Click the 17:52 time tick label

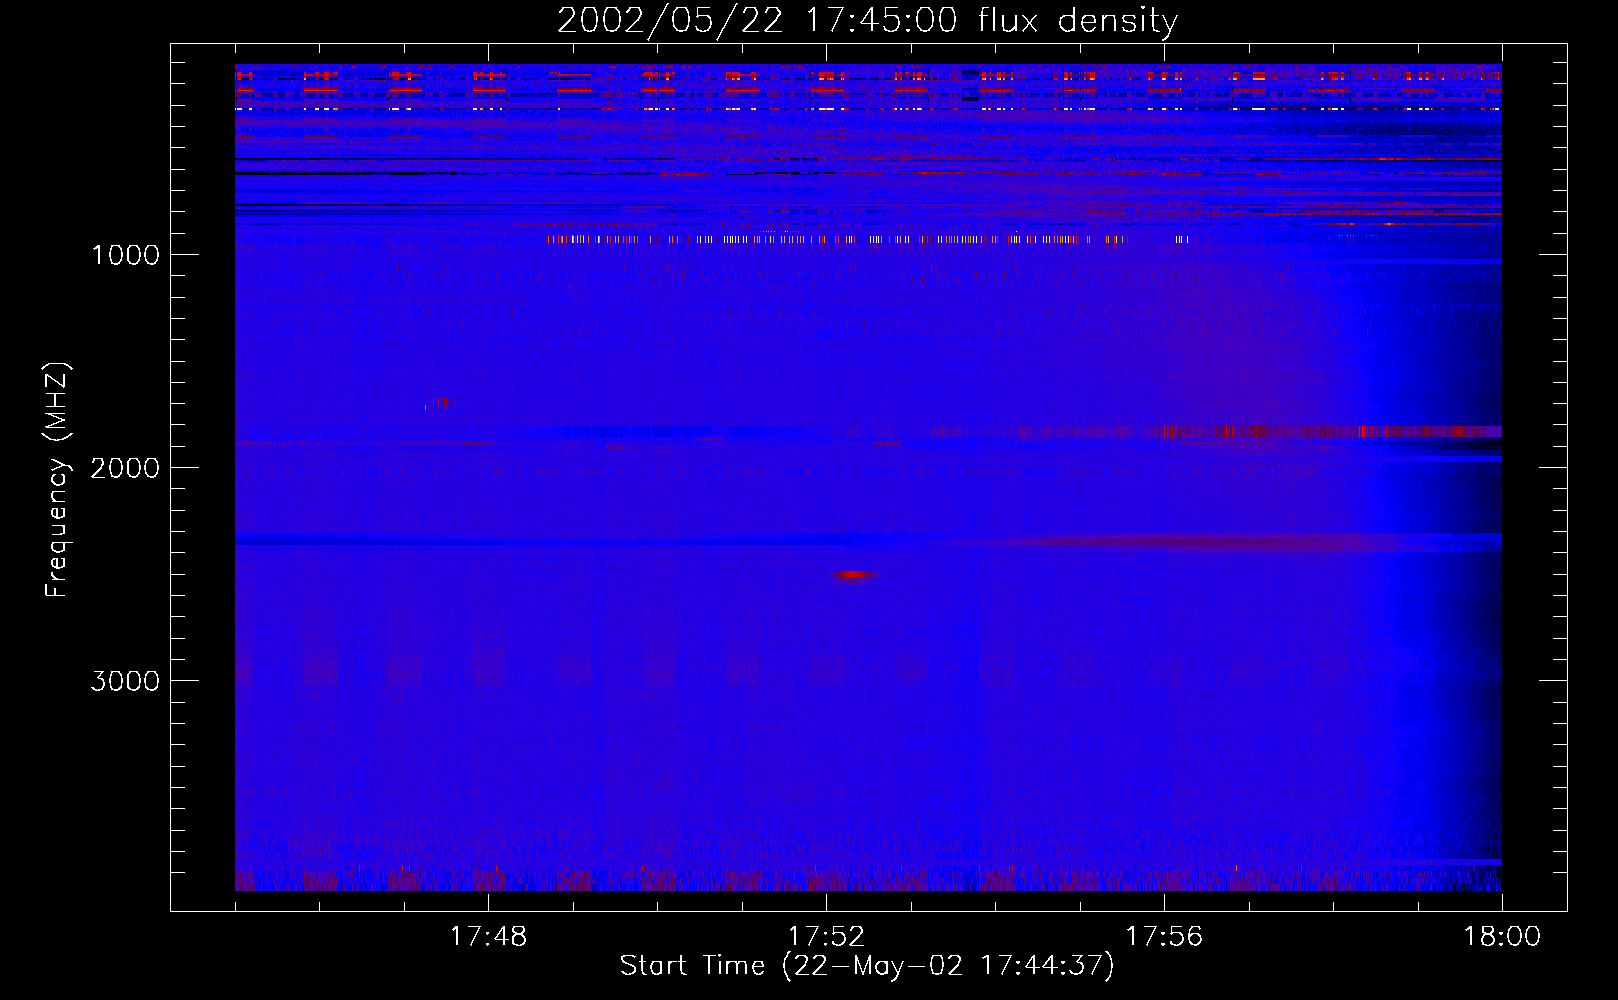[x=826, y=937]
